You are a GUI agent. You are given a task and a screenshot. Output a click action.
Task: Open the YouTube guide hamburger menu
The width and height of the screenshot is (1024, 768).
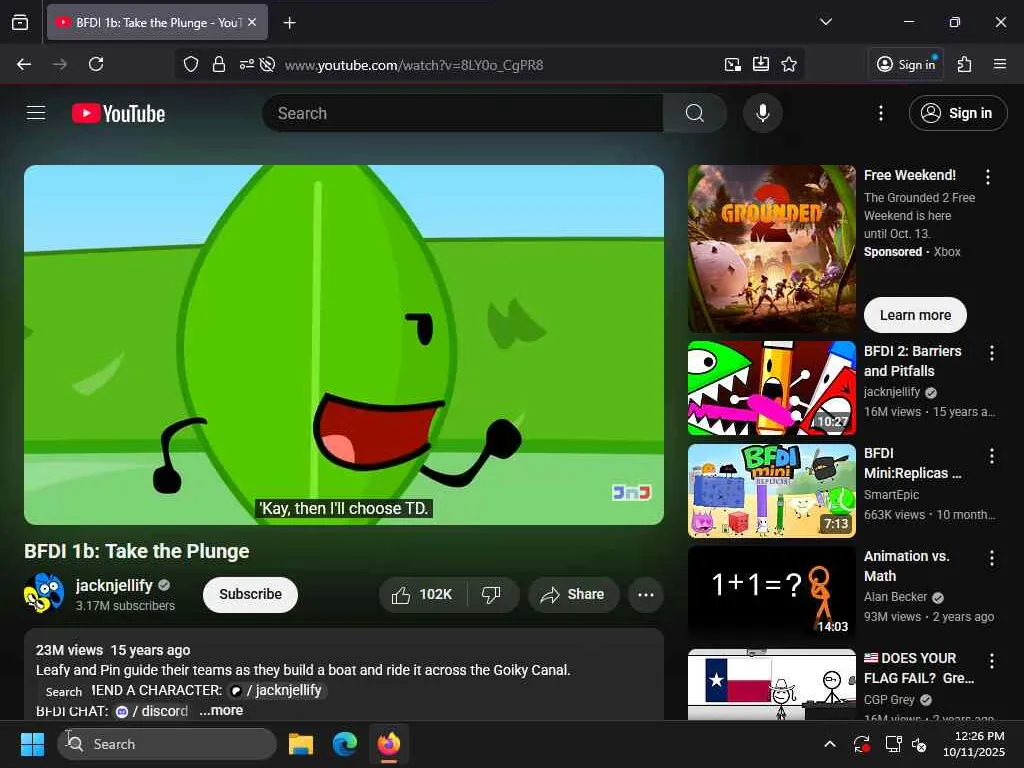(36, 113)
